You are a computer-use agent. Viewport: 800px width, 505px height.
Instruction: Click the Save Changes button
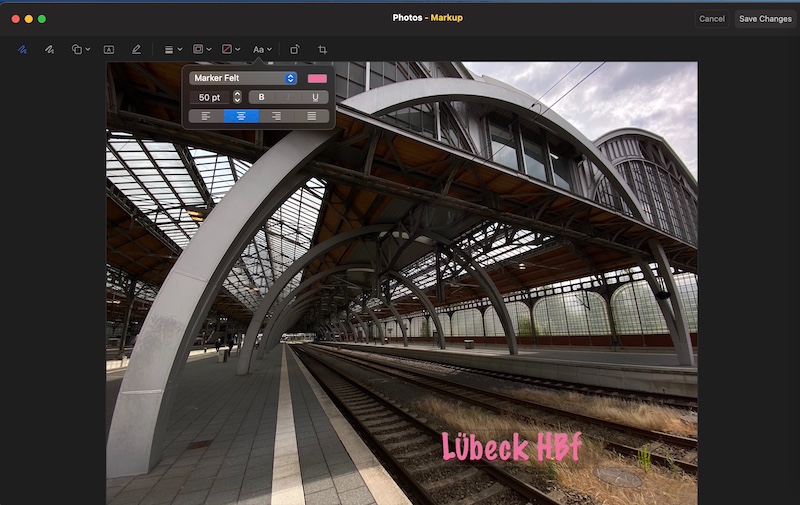765,19
